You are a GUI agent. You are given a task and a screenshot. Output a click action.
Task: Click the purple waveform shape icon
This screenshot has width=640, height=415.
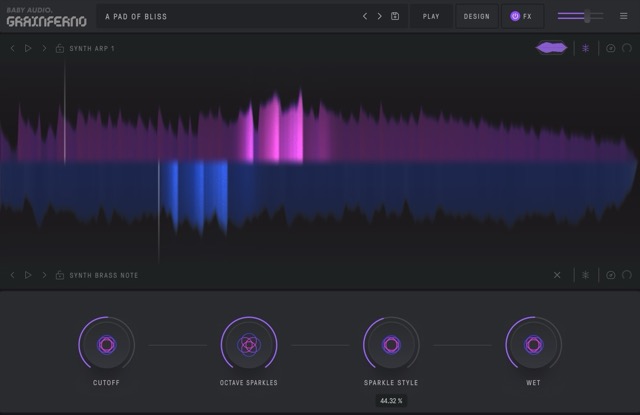pos(551,48)
